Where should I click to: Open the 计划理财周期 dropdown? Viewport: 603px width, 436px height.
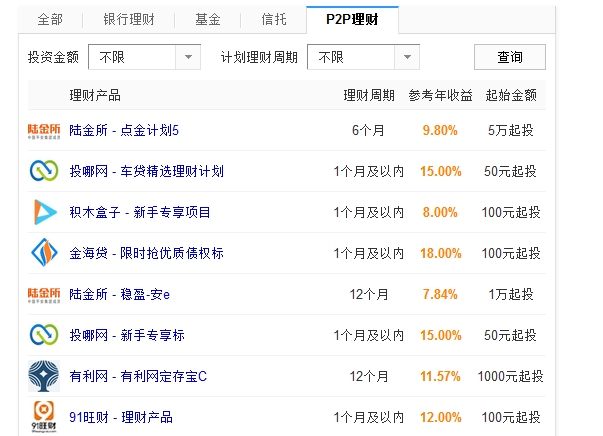[x=363, y=57]
